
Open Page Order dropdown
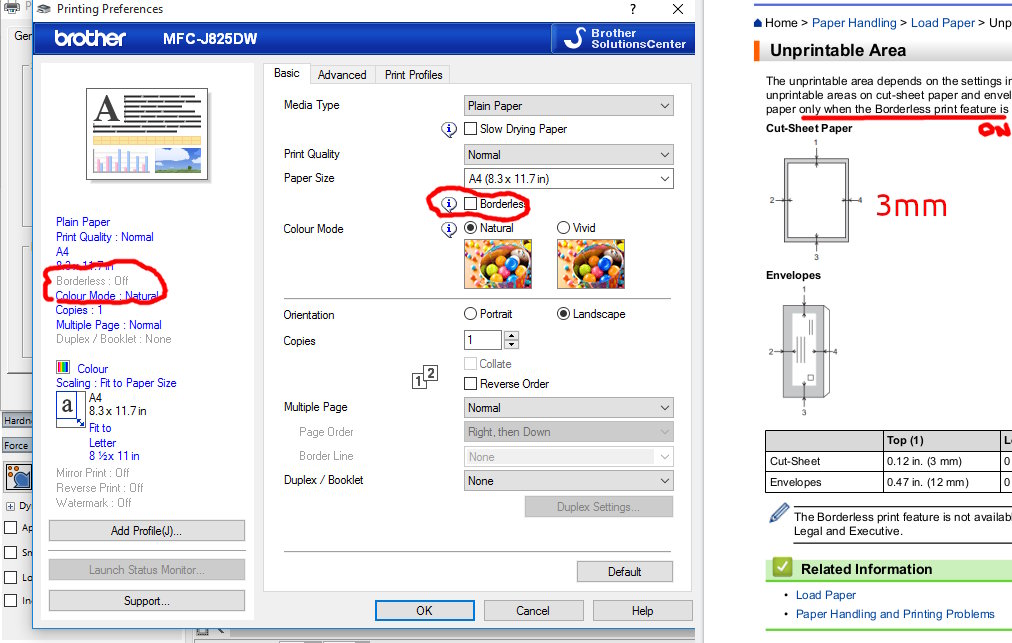pyautogui.click(x=569, y=432)
